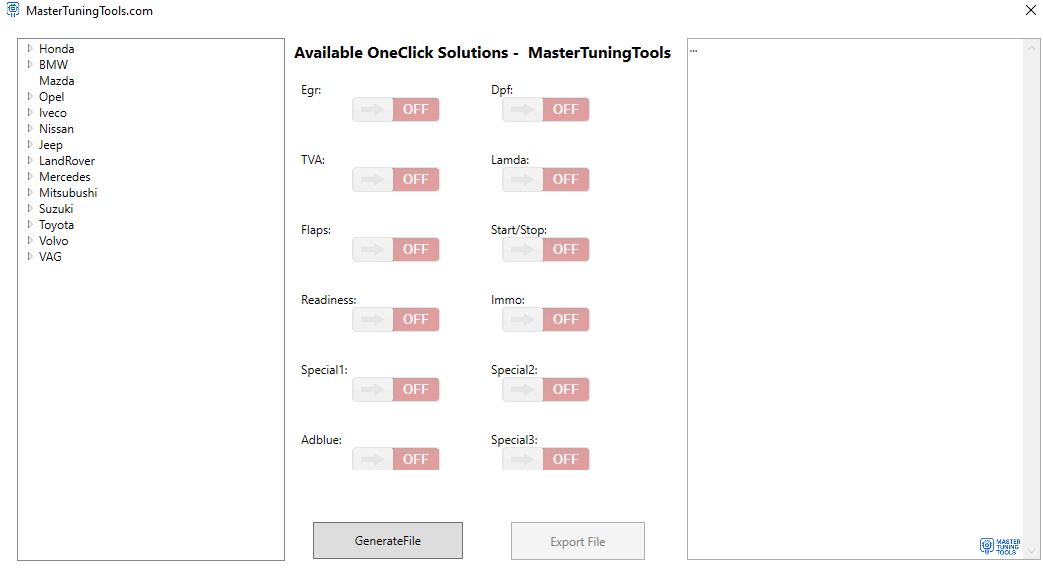Click the Master Tuning Tools logo

coord(999,545)
